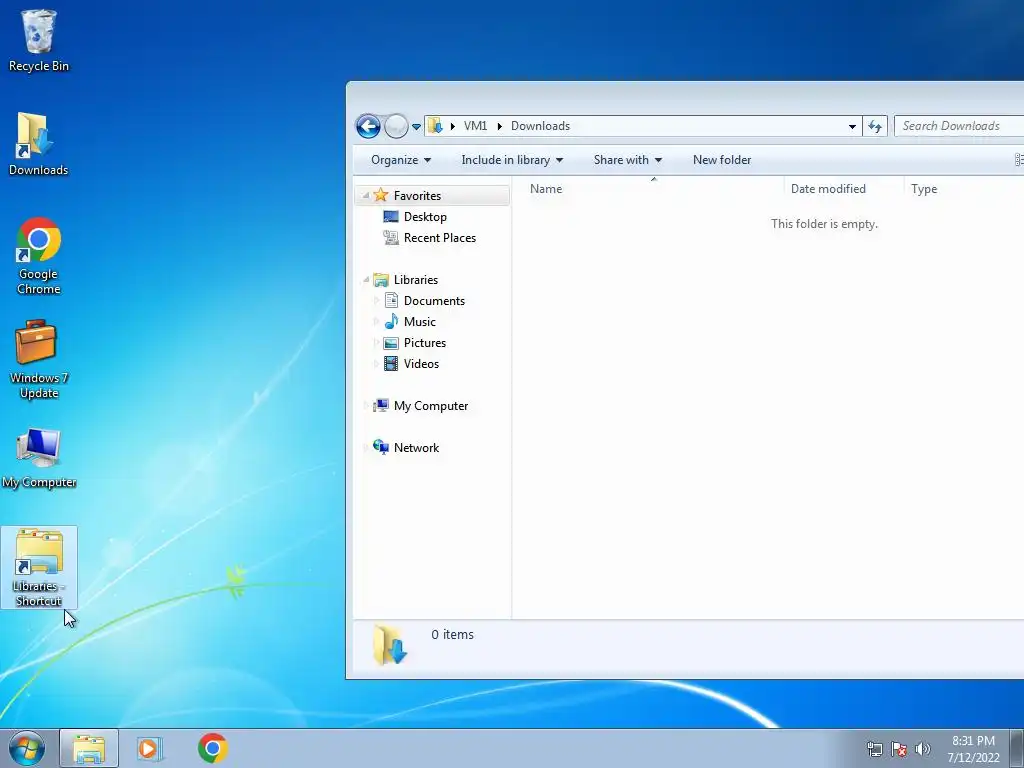Open the dropdown arrow before VM1
This screenshot has width=1024, height=768.
453,126
